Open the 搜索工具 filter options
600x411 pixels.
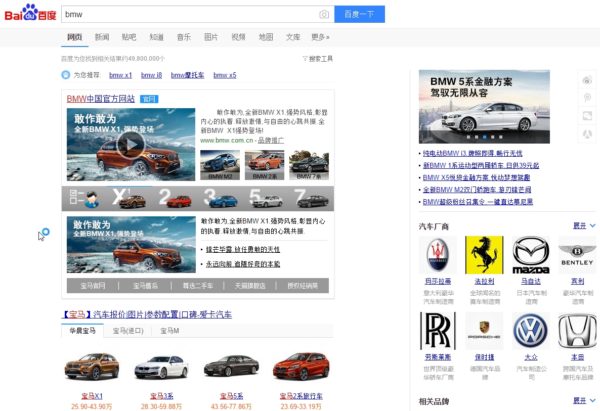[x=318, y=59]
